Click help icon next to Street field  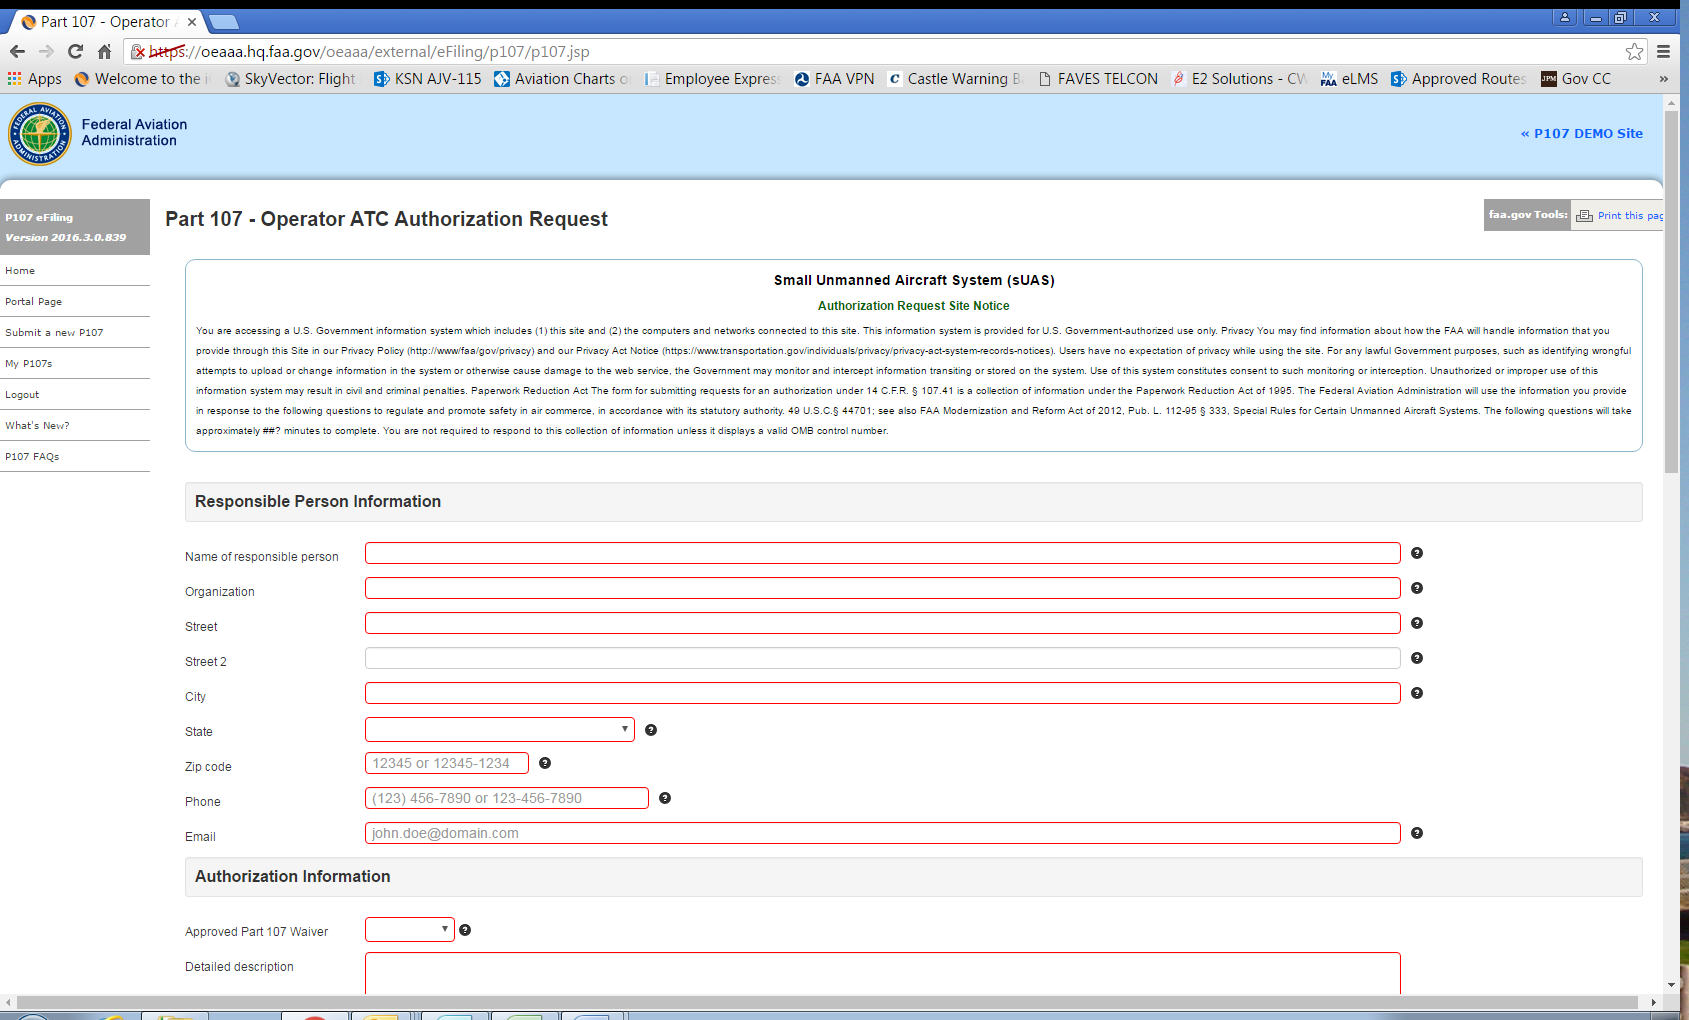pos(1417,623)
